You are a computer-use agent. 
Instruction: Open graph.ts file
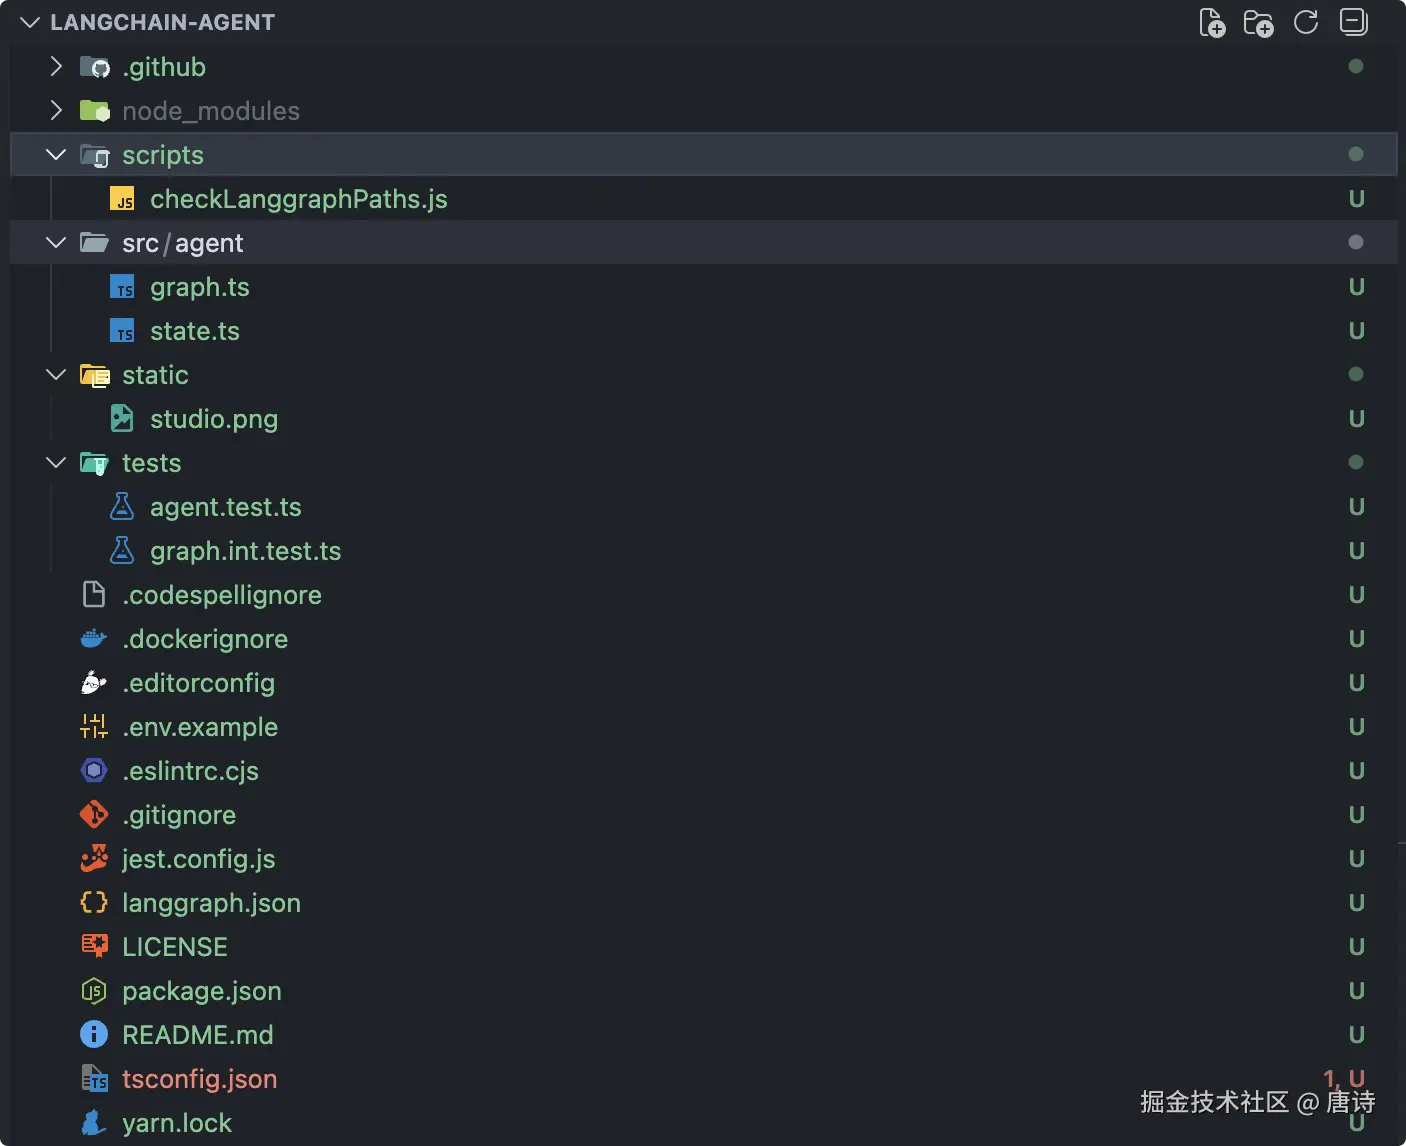199,287
